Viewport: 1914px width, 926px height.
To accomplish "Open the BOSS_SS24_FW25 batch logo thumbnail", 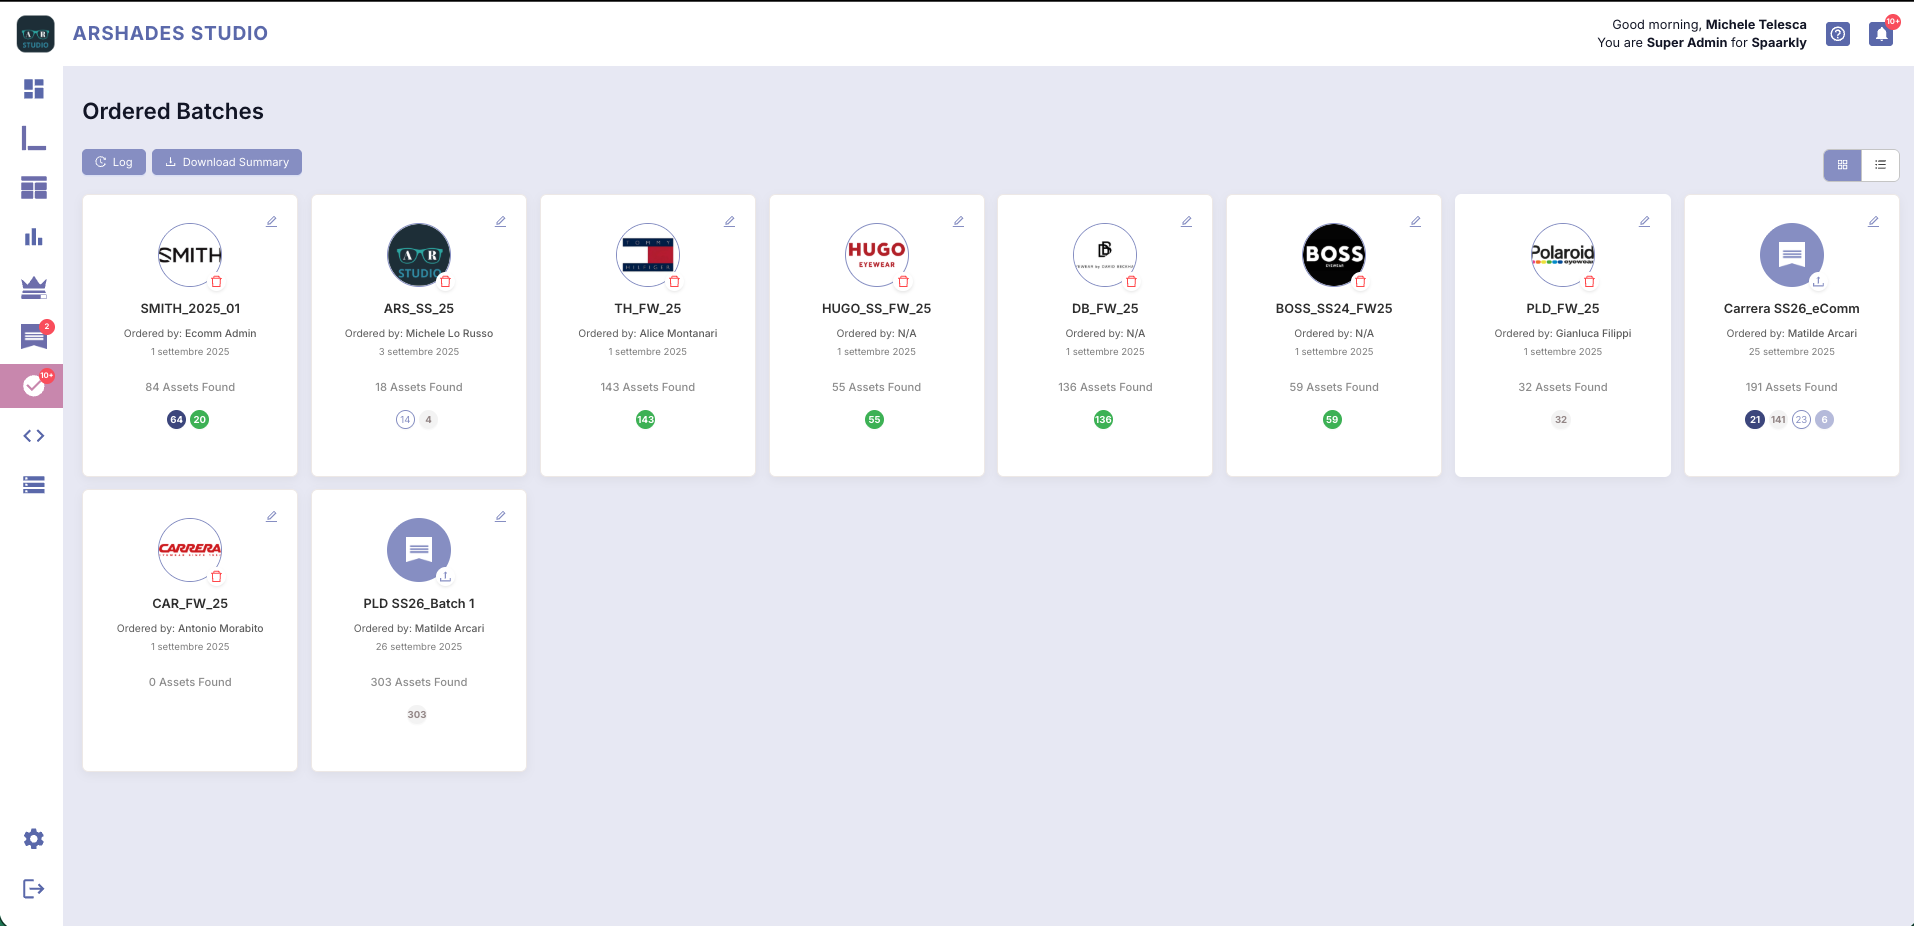I will pos(1333,254).
